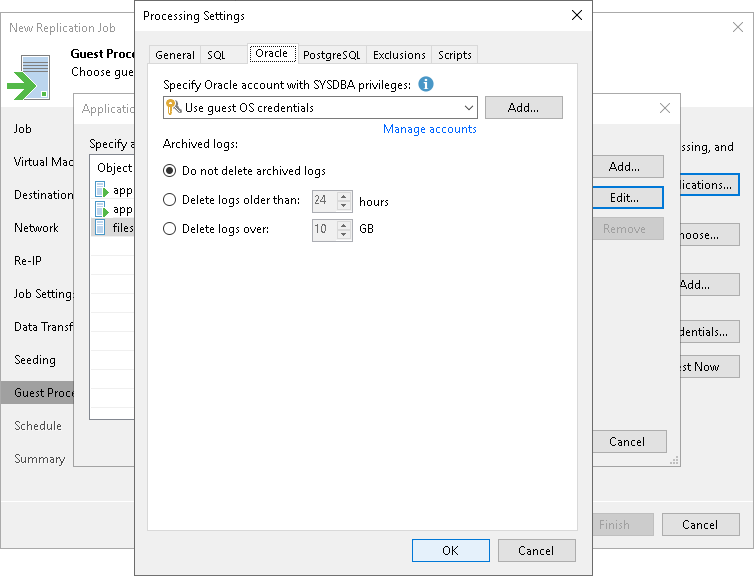Close the Application-aware processing options window

click(665, 108)
